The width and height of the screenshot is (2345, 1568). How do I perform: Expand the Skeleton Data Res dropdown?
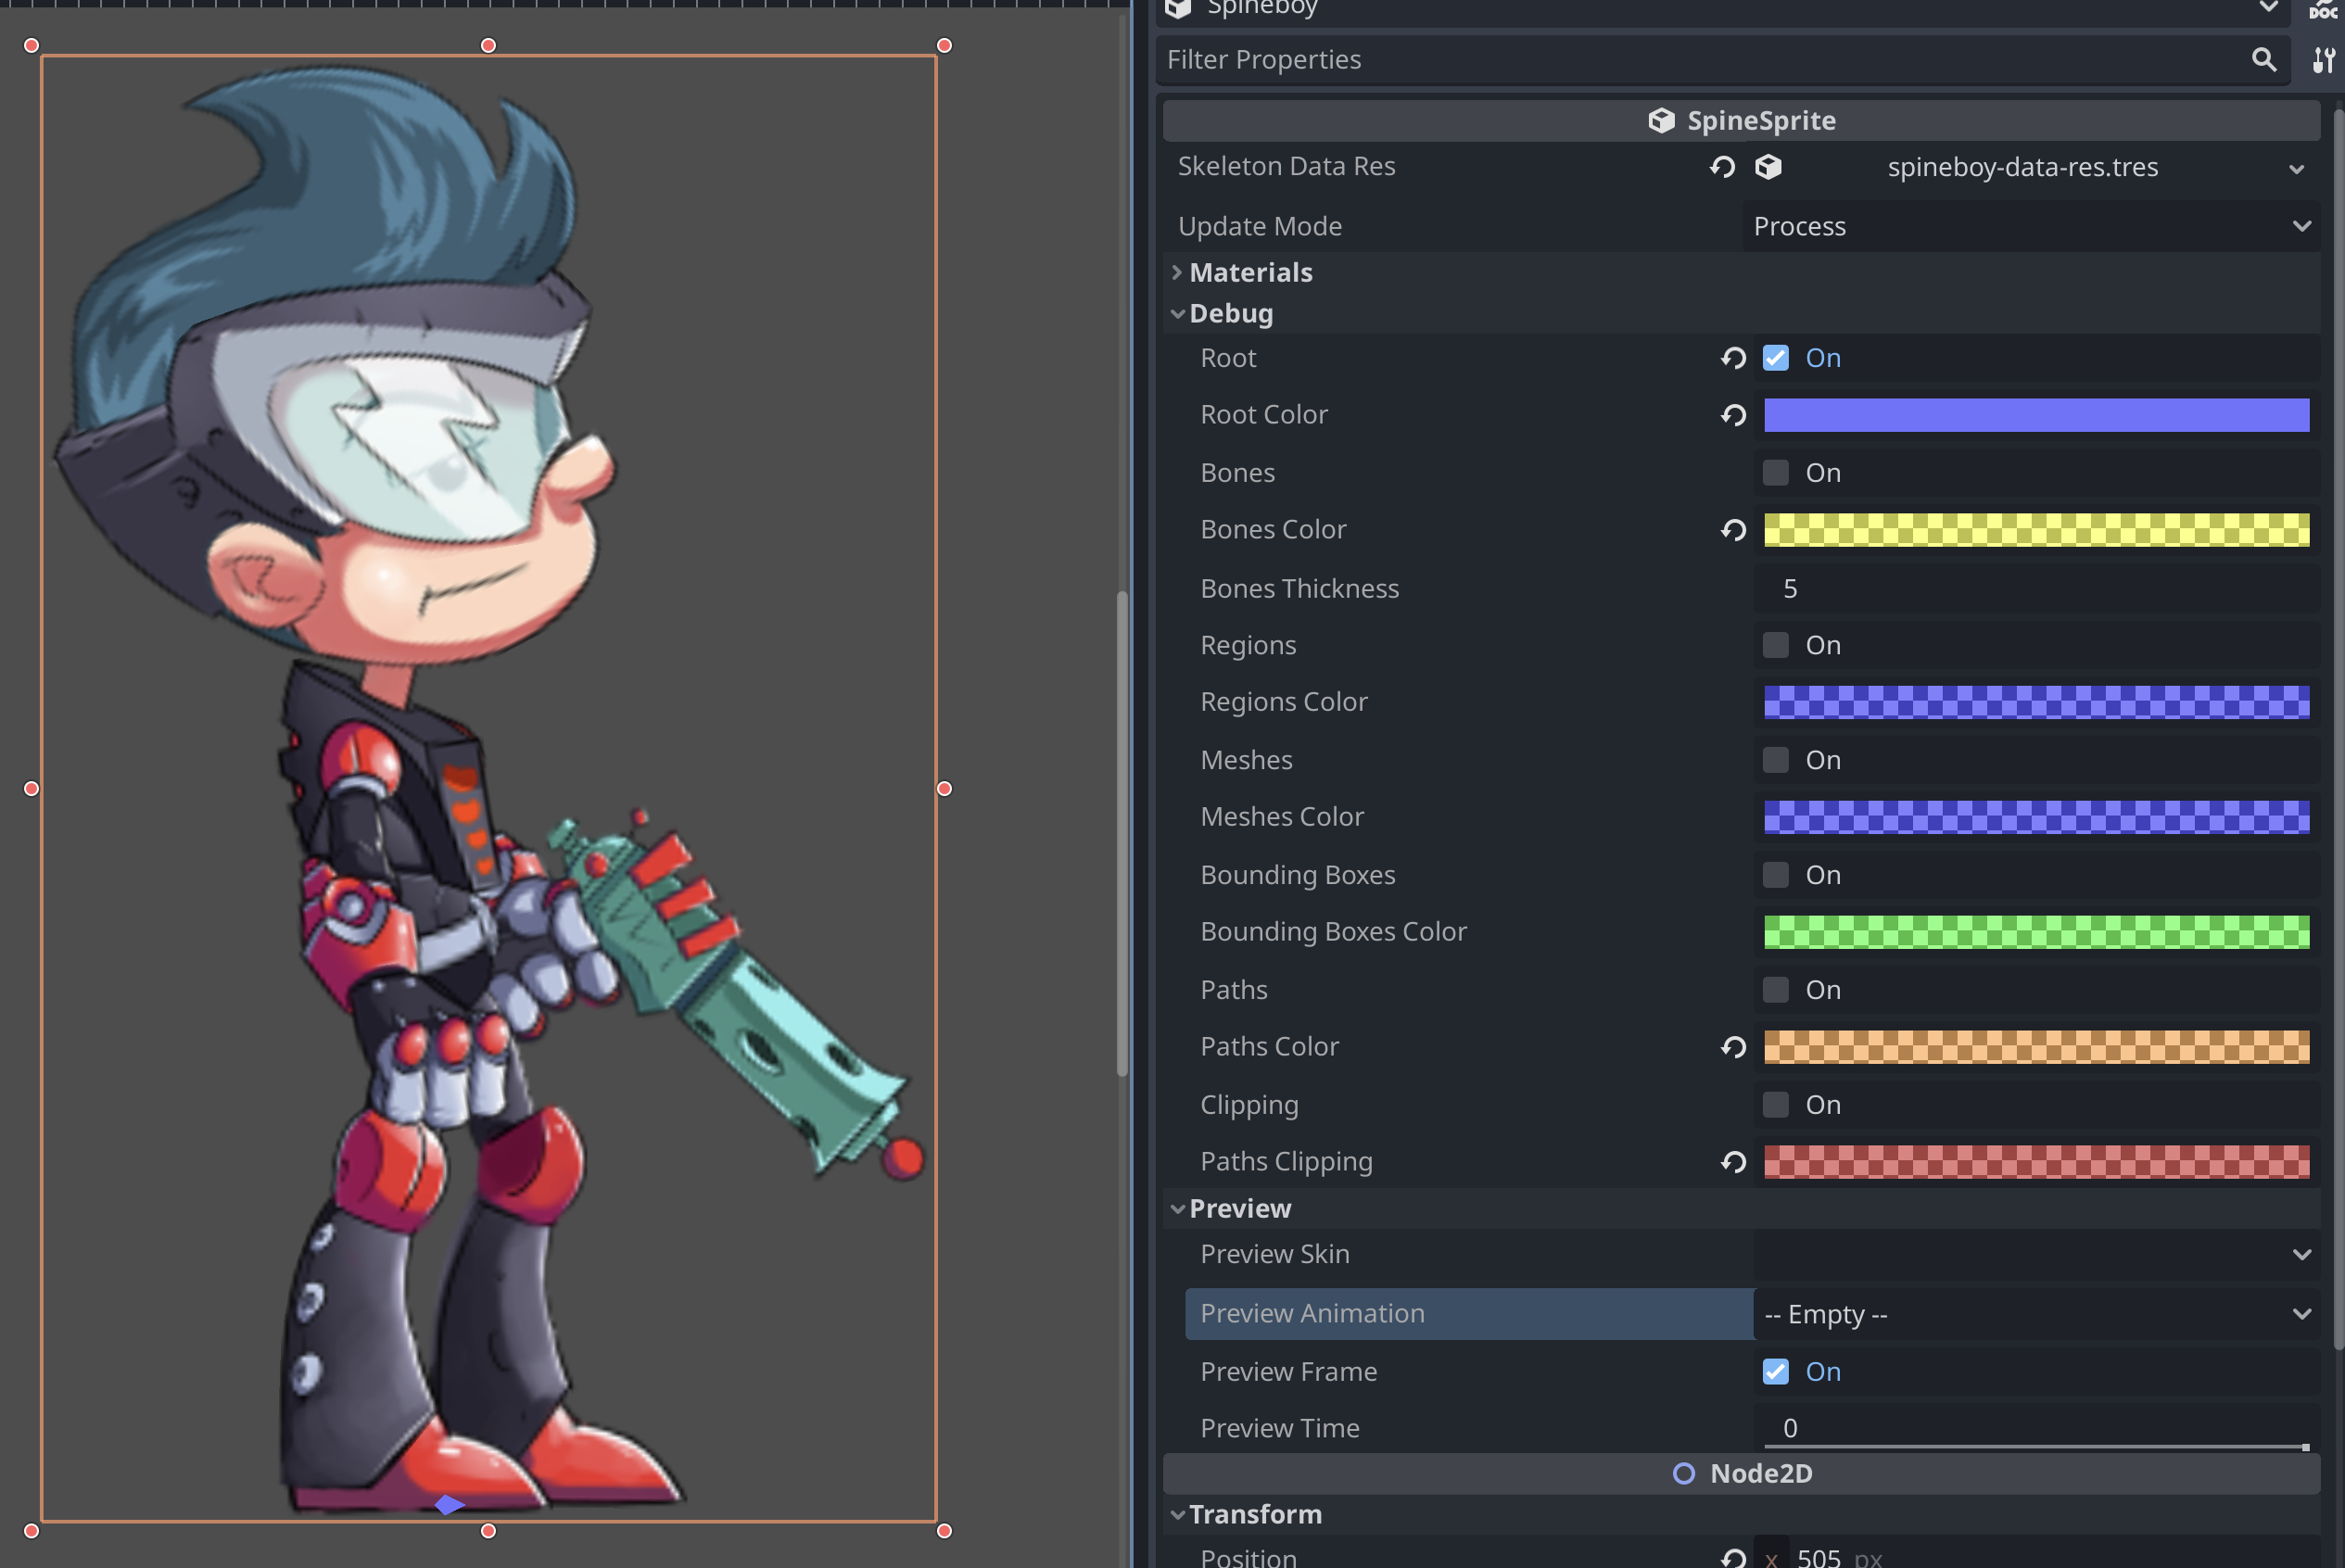(x=2295, y=167)
